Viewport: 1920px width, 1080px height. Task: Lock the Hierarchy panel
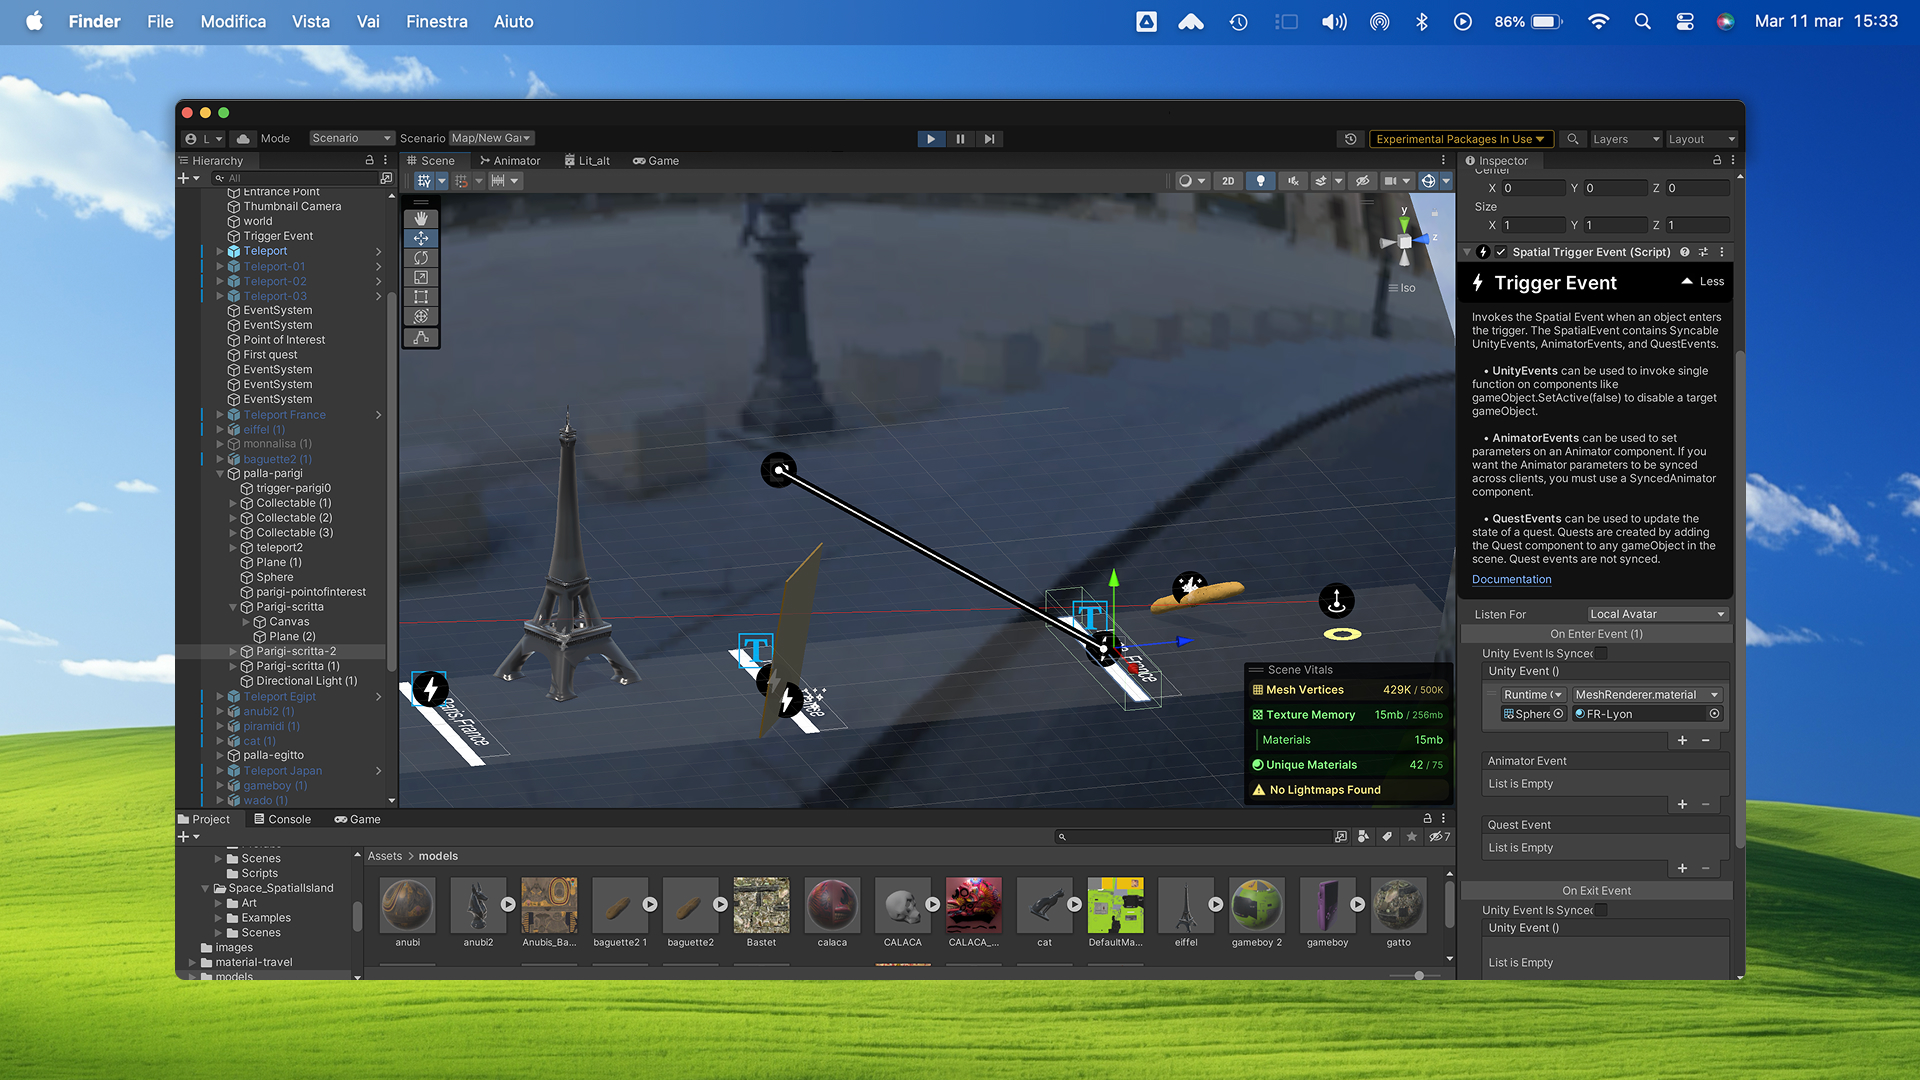[x=369, y=160]
